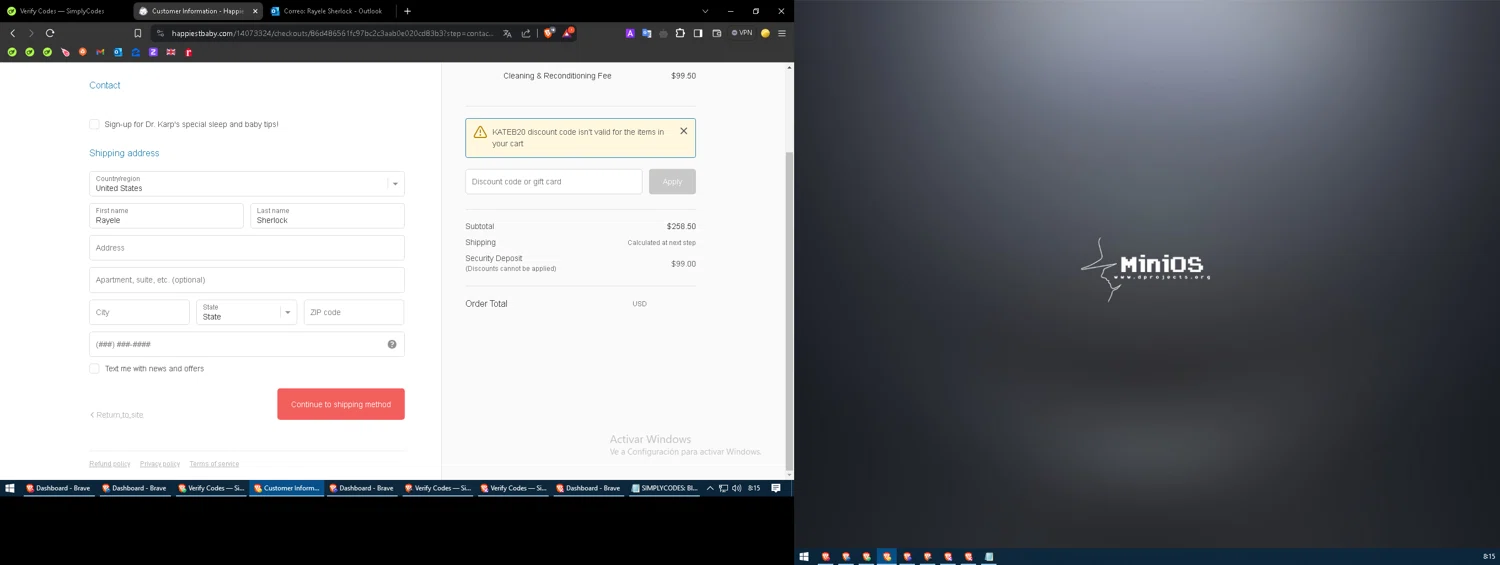1500x565 pixels.
Task: Click the browser address bar URL
Action: [332, 33]
